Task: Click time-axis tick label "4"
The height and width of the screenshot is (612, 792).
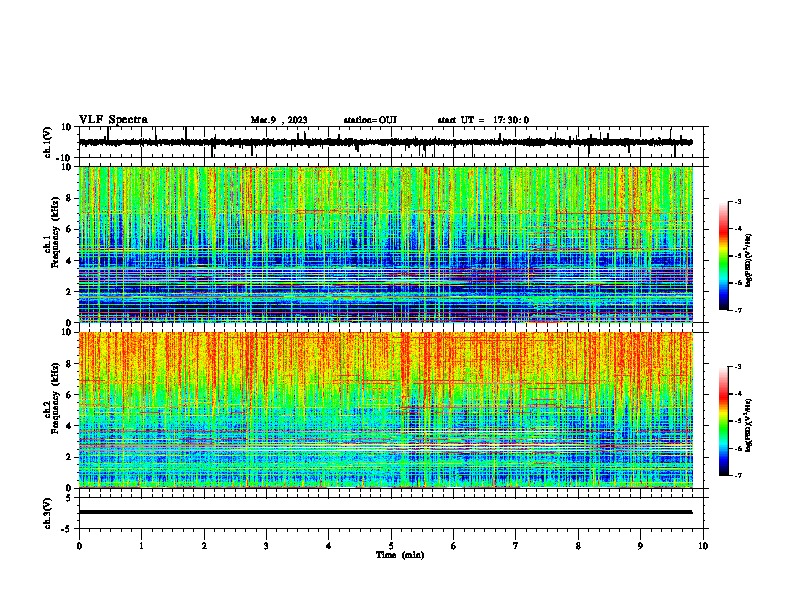Action: coord(329,546)
